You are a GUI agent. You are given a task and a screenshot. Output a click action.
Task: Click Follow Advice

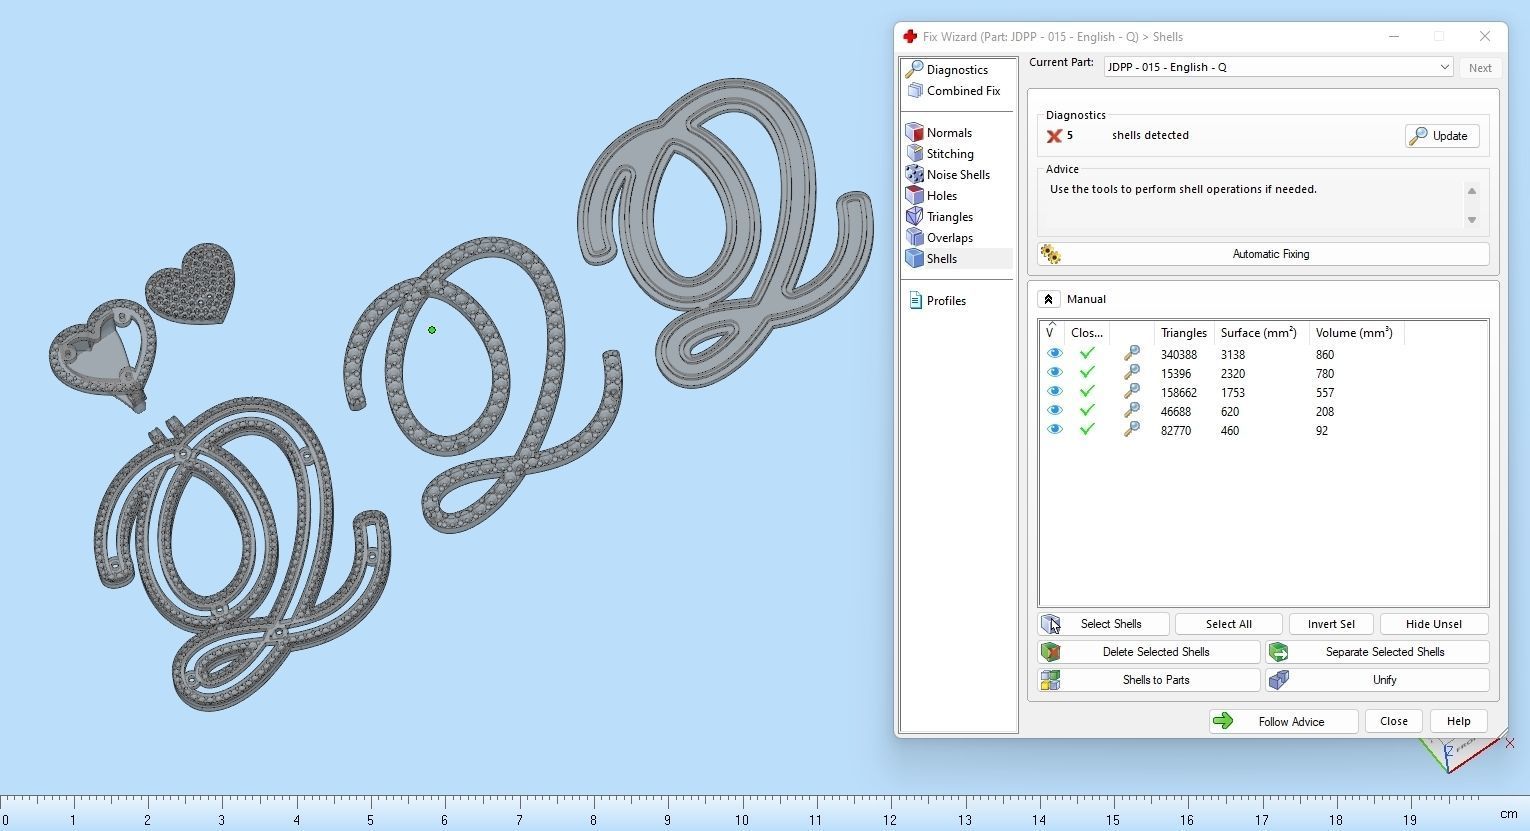coord(1283,721)
